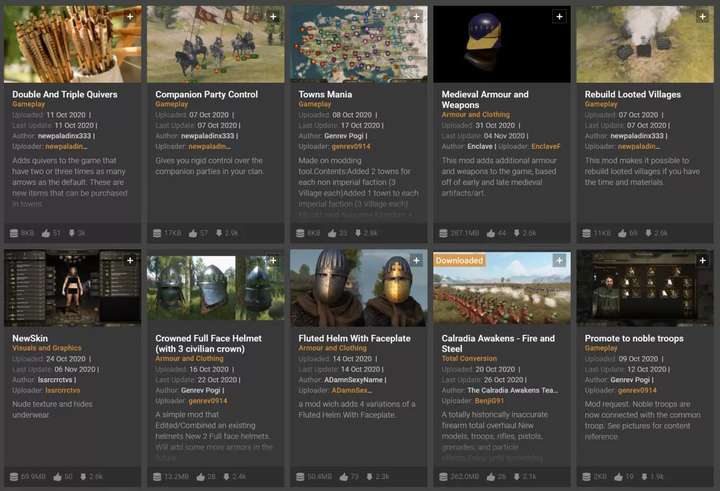Click thumbs-up icon on Promote to noble troops
The height and width of the screenshot is (491, 720).
click(619, 477)
